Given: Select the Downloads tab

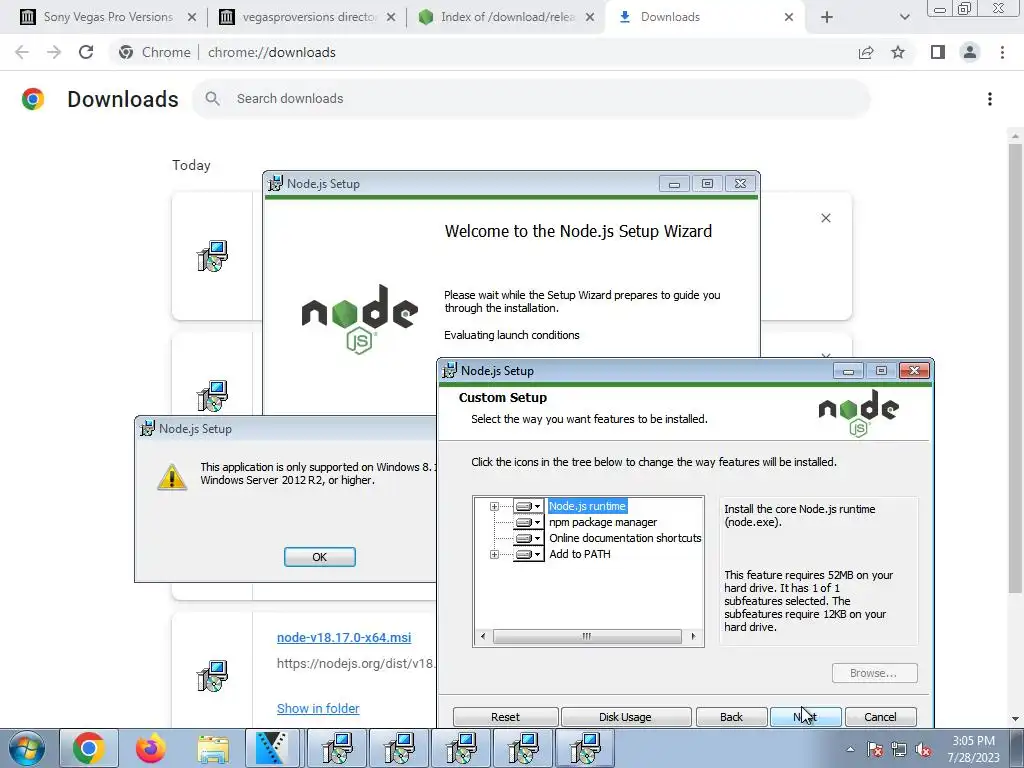Looking at the screenshot, I should [704, 17].
